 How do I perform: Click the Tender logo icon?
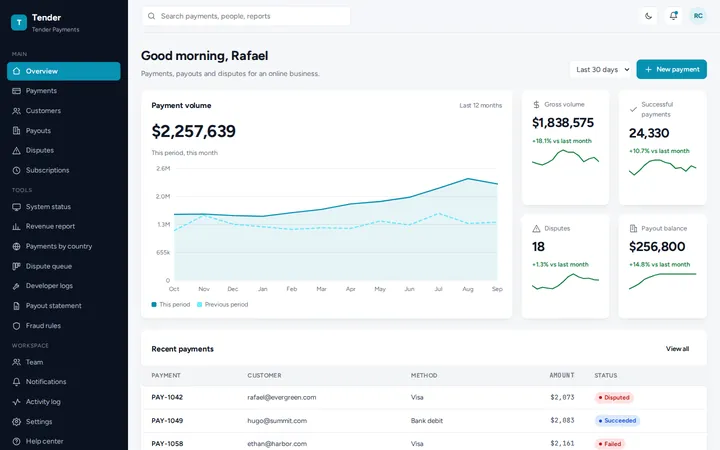(19, 22)
